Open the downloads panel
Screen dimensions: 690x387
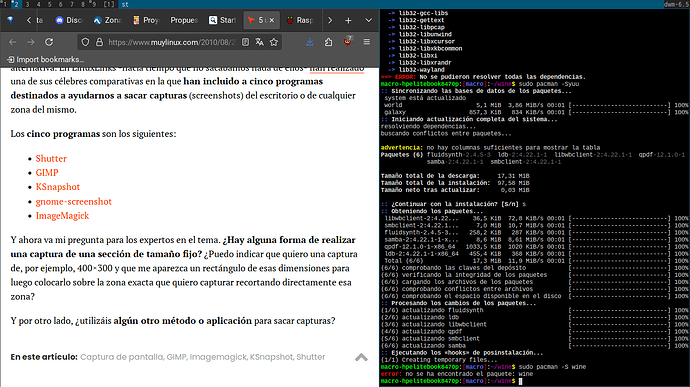[x=310, y=42]
